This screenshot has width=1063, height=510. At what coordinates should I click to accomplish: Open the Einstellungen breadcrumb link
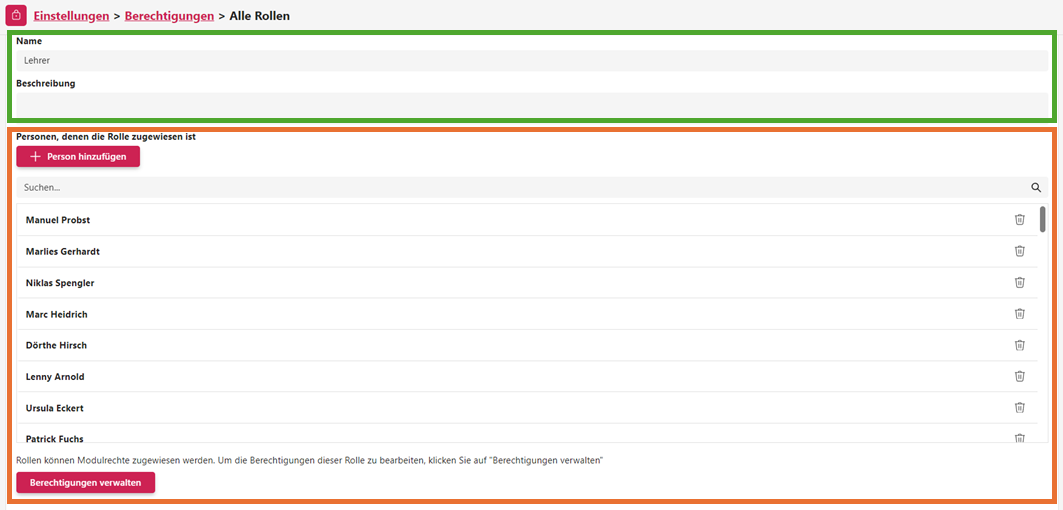tap(71, 16)
